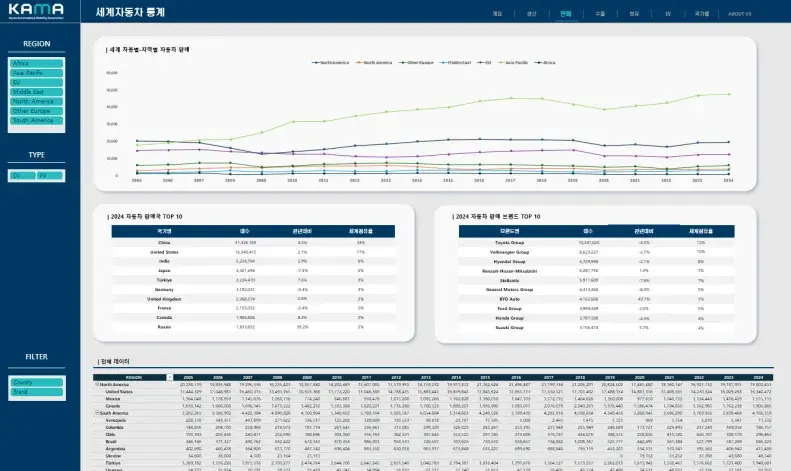Click the 국가명 country table header
791x471 pixels.
click(x=164, y=231)
